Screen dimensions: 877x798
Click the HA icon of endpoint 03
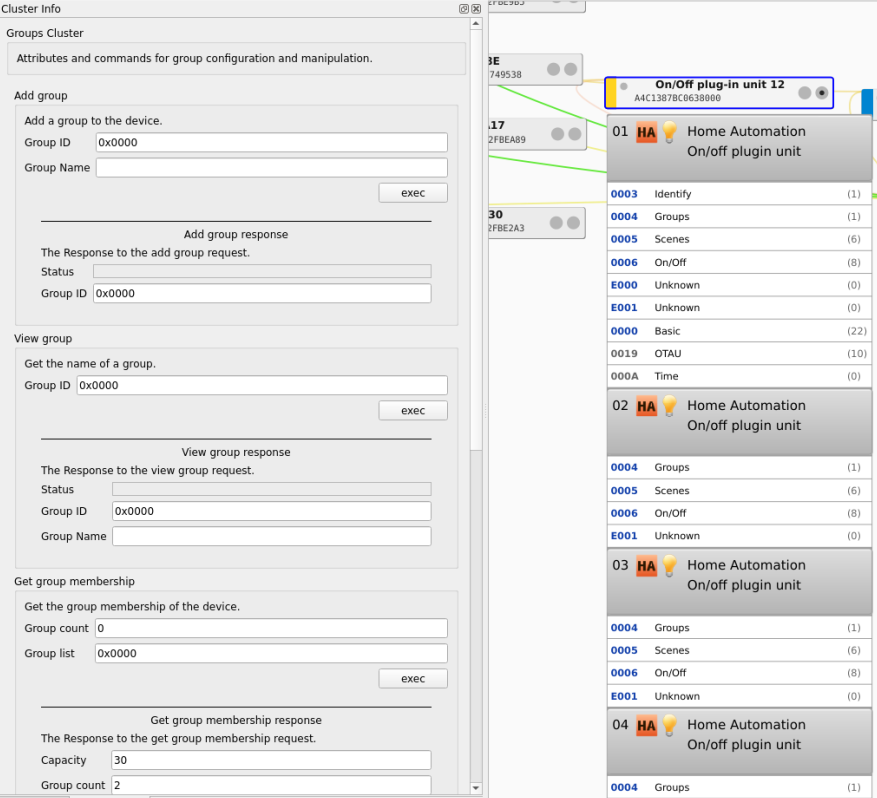[x=647, y=566]
